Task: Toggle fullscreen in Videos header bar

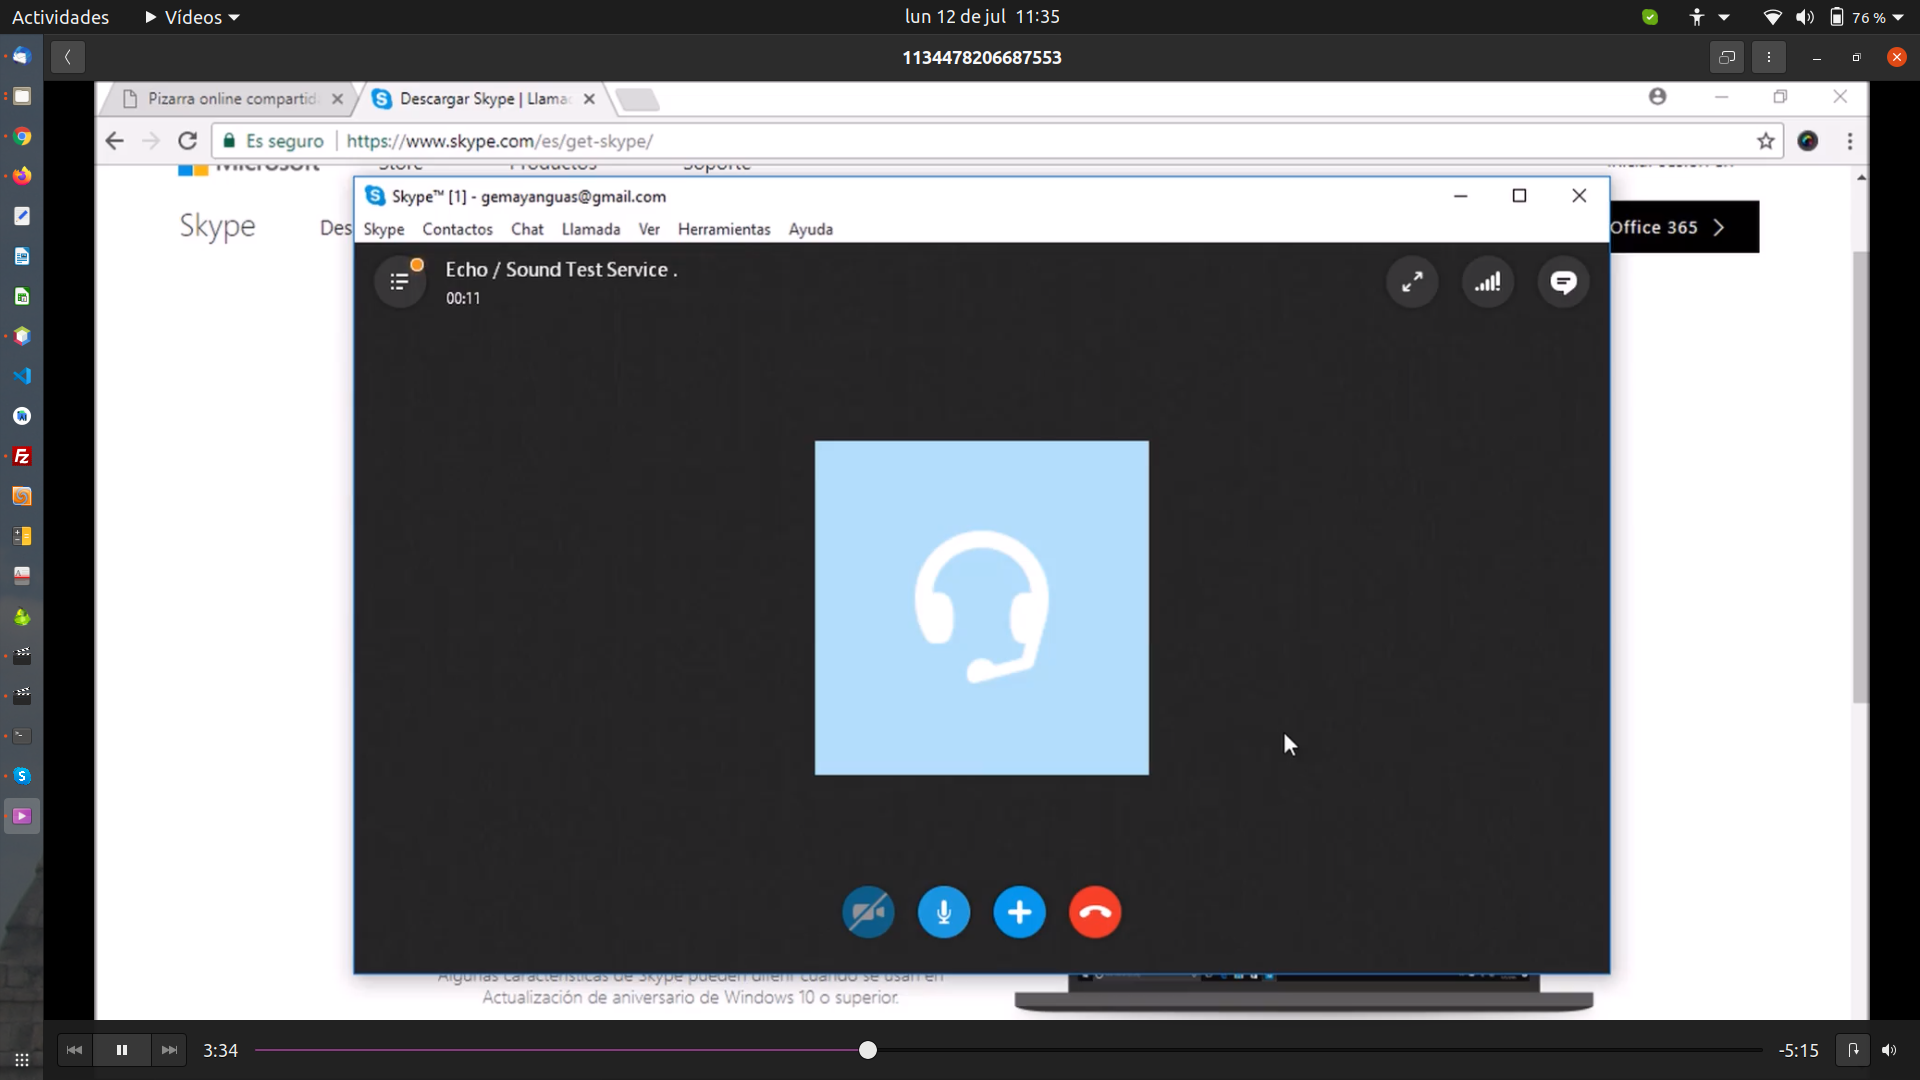Action: click(1727, 57)
